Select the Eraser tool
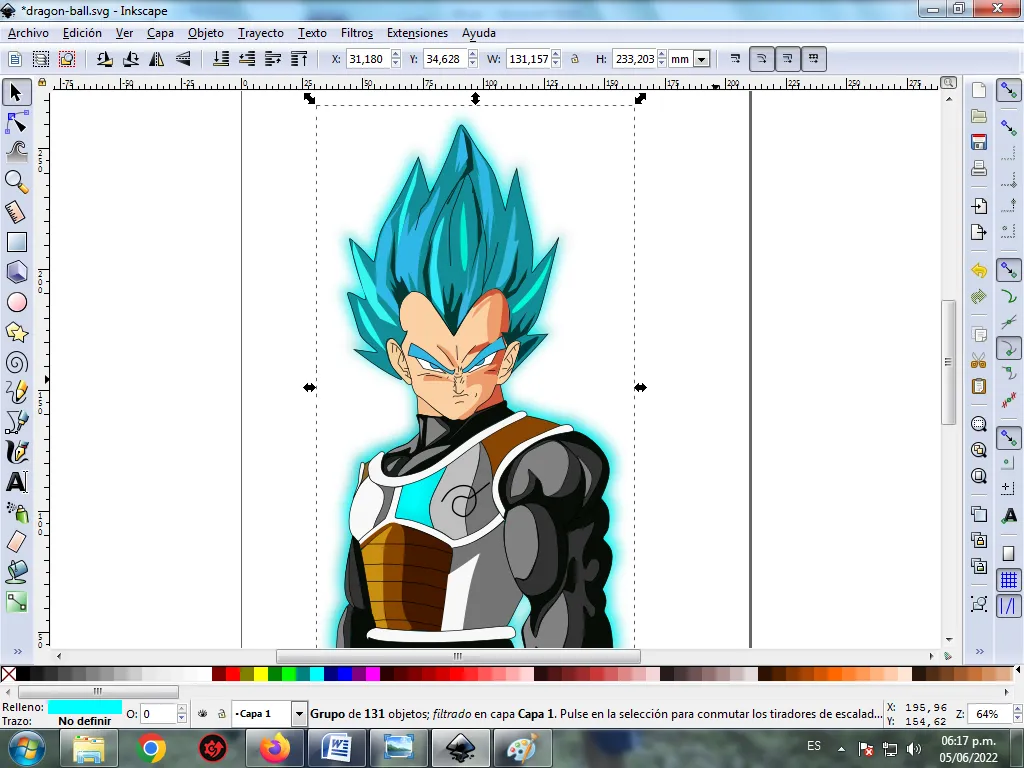The image size is (1024, 768). 16,542
